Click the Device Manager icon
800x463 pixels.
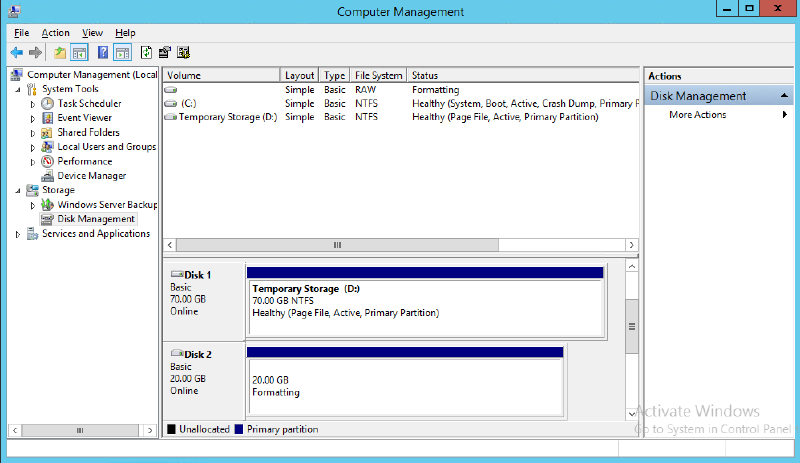coord(47,176)
